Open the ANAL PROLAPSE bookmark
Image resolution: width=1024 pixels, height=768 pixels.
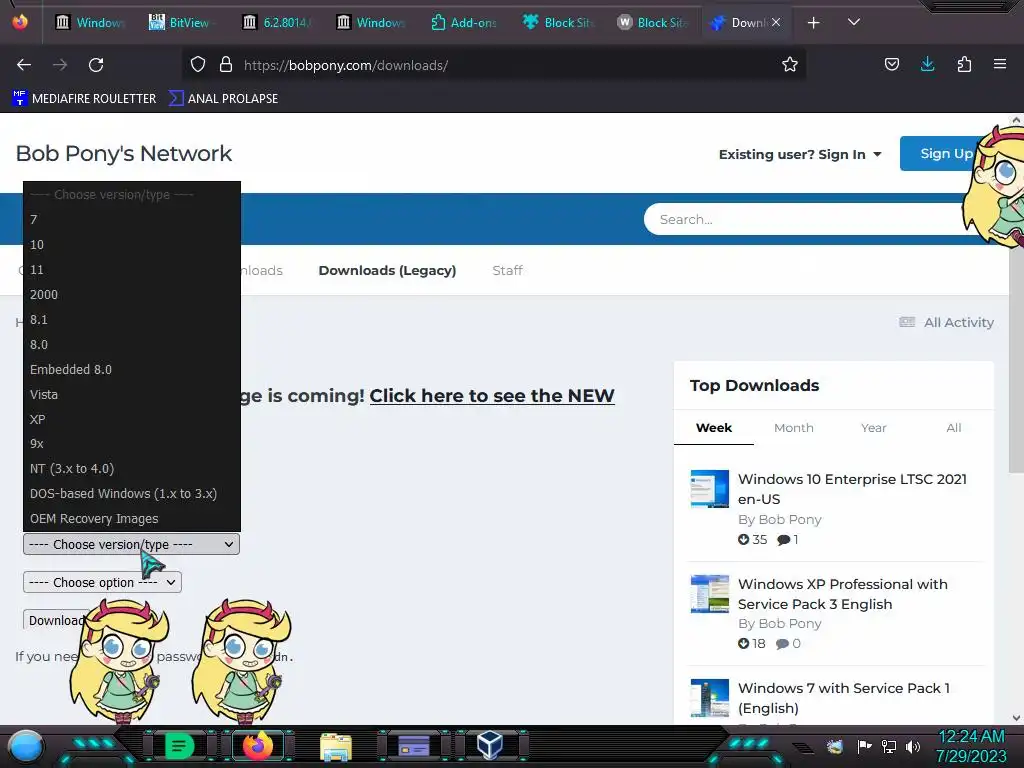[x=223, y=99]
